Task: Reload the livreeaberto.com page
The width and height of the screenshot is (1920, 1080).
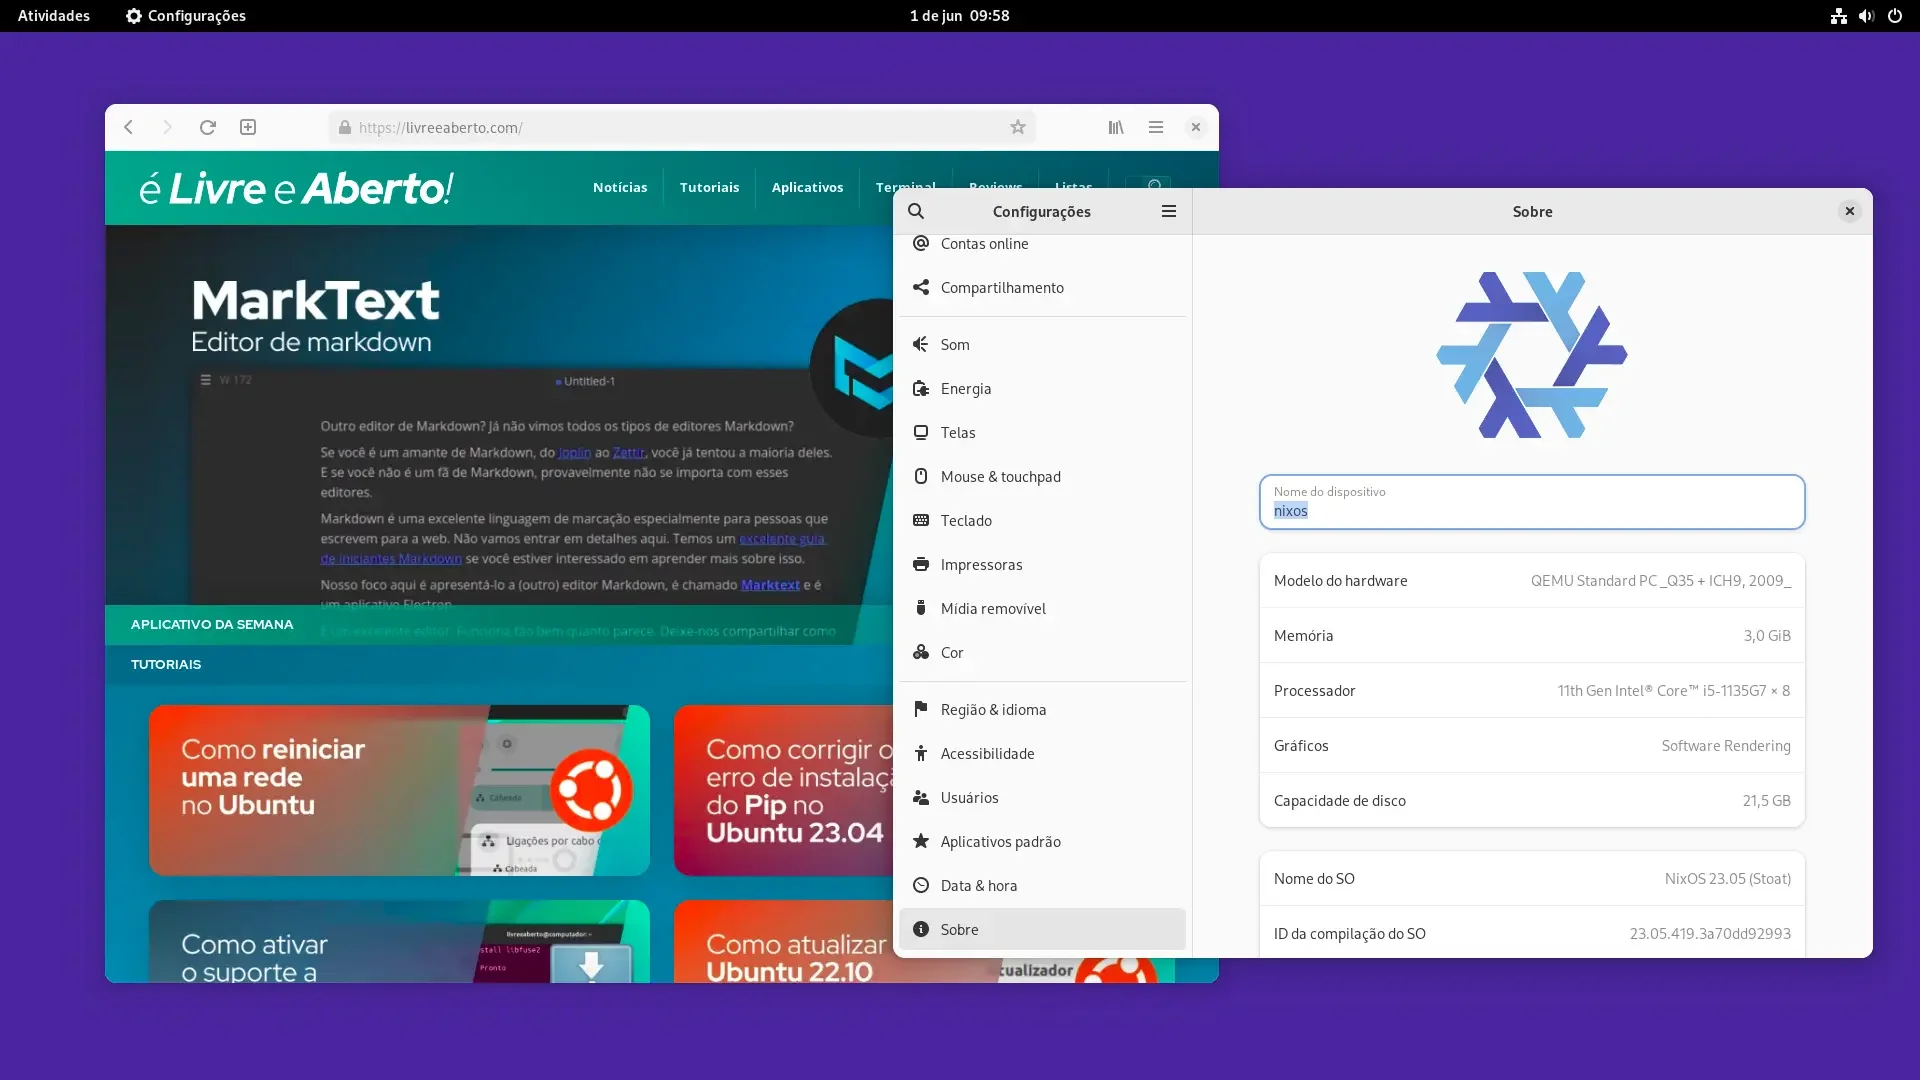Action: click(x=208, y=127)
